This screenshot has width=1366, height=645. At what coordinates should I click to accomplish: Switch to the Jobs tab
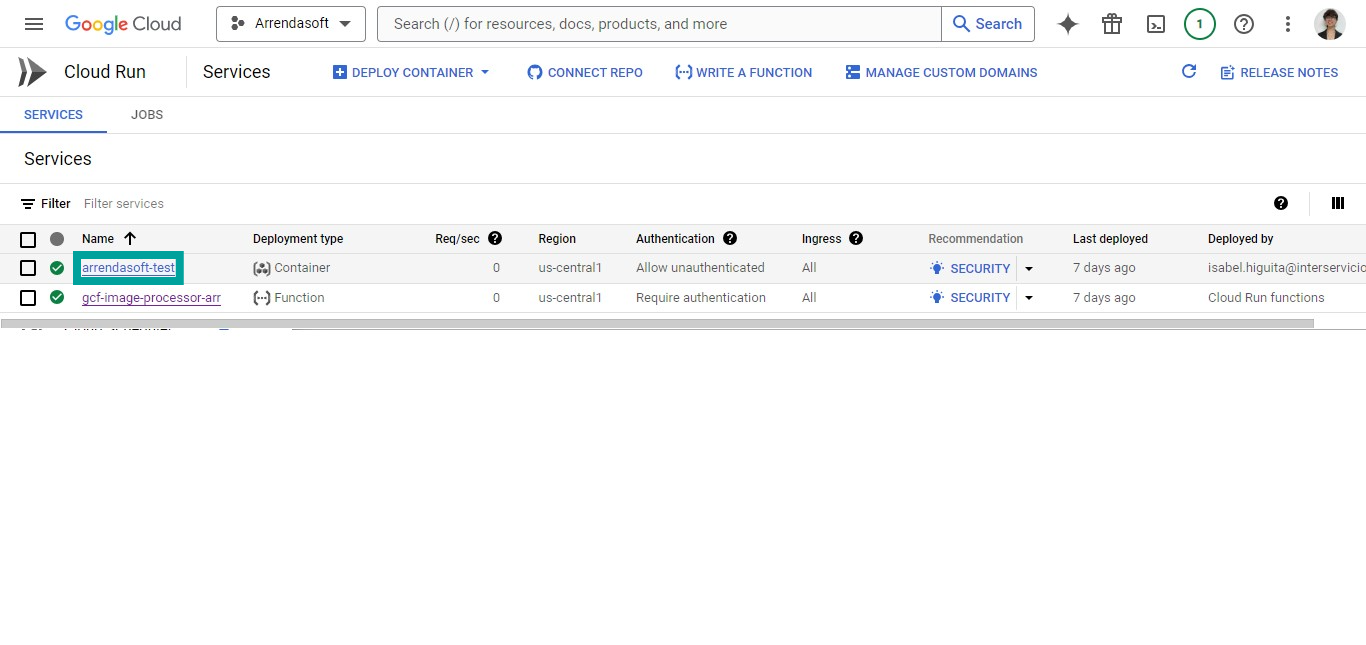147,115
